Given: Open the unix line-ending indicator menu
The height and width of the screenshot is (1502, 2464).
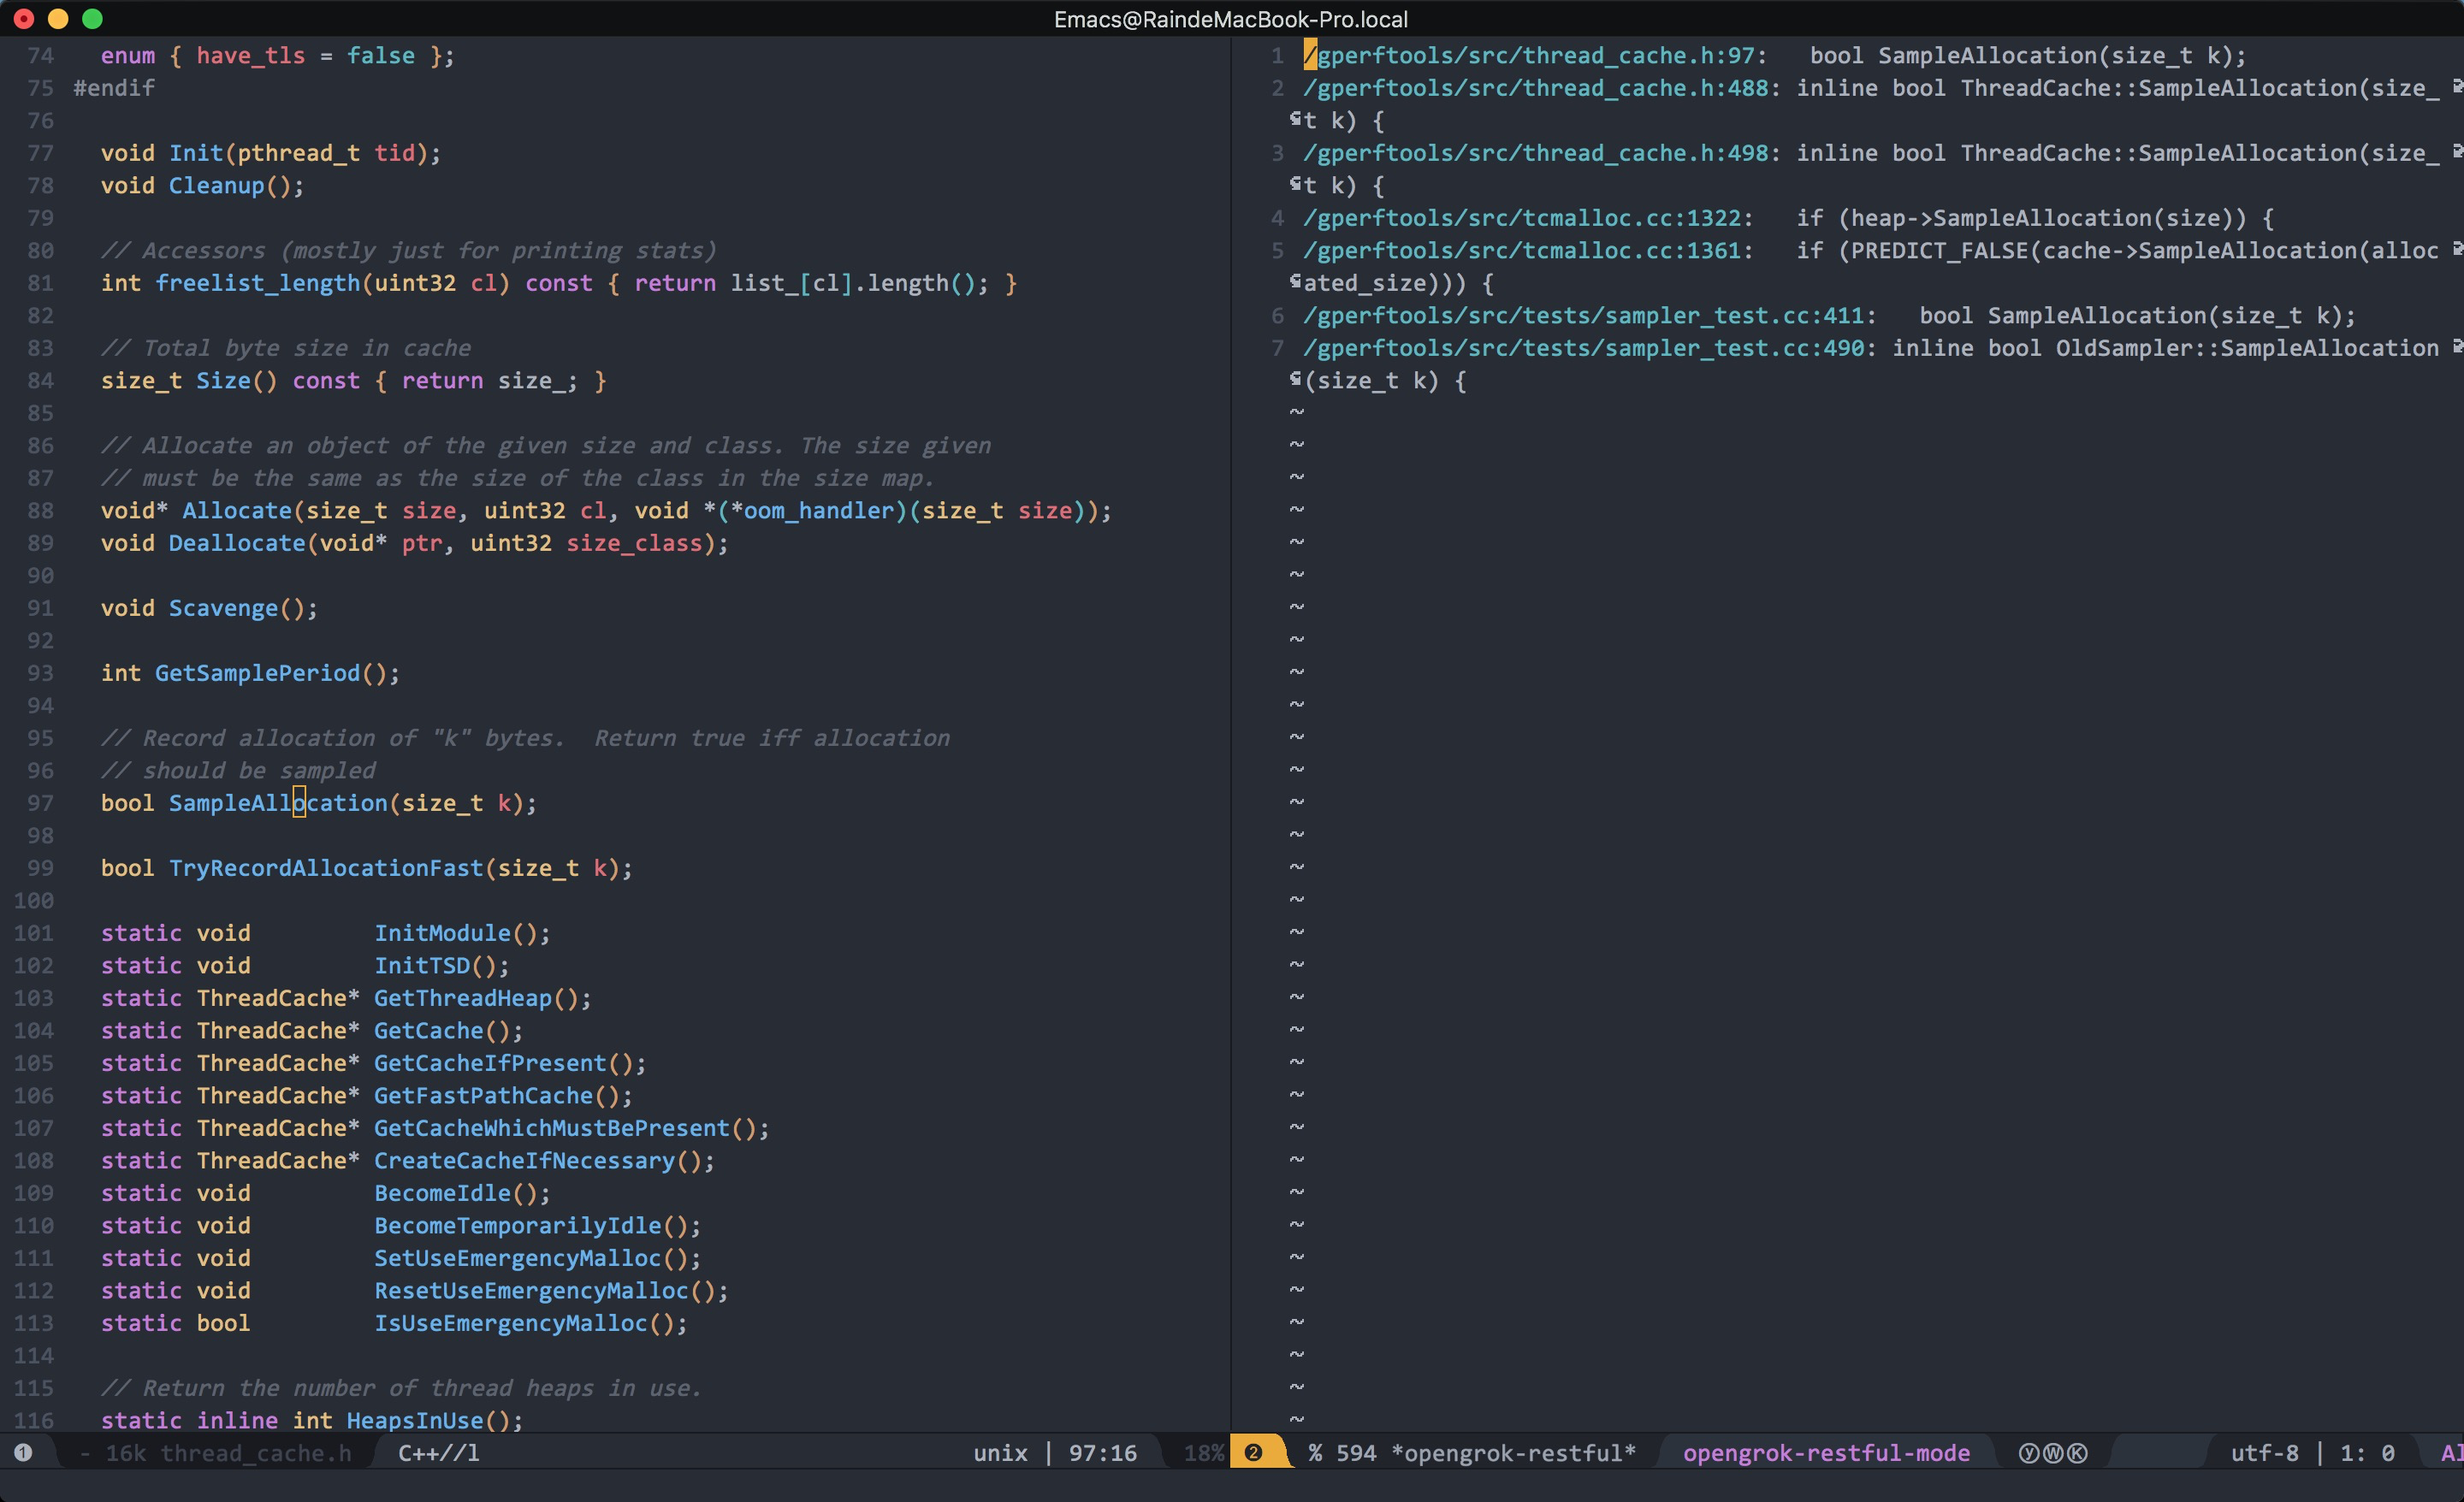Looking at the screenshot, I should 999,1453.
